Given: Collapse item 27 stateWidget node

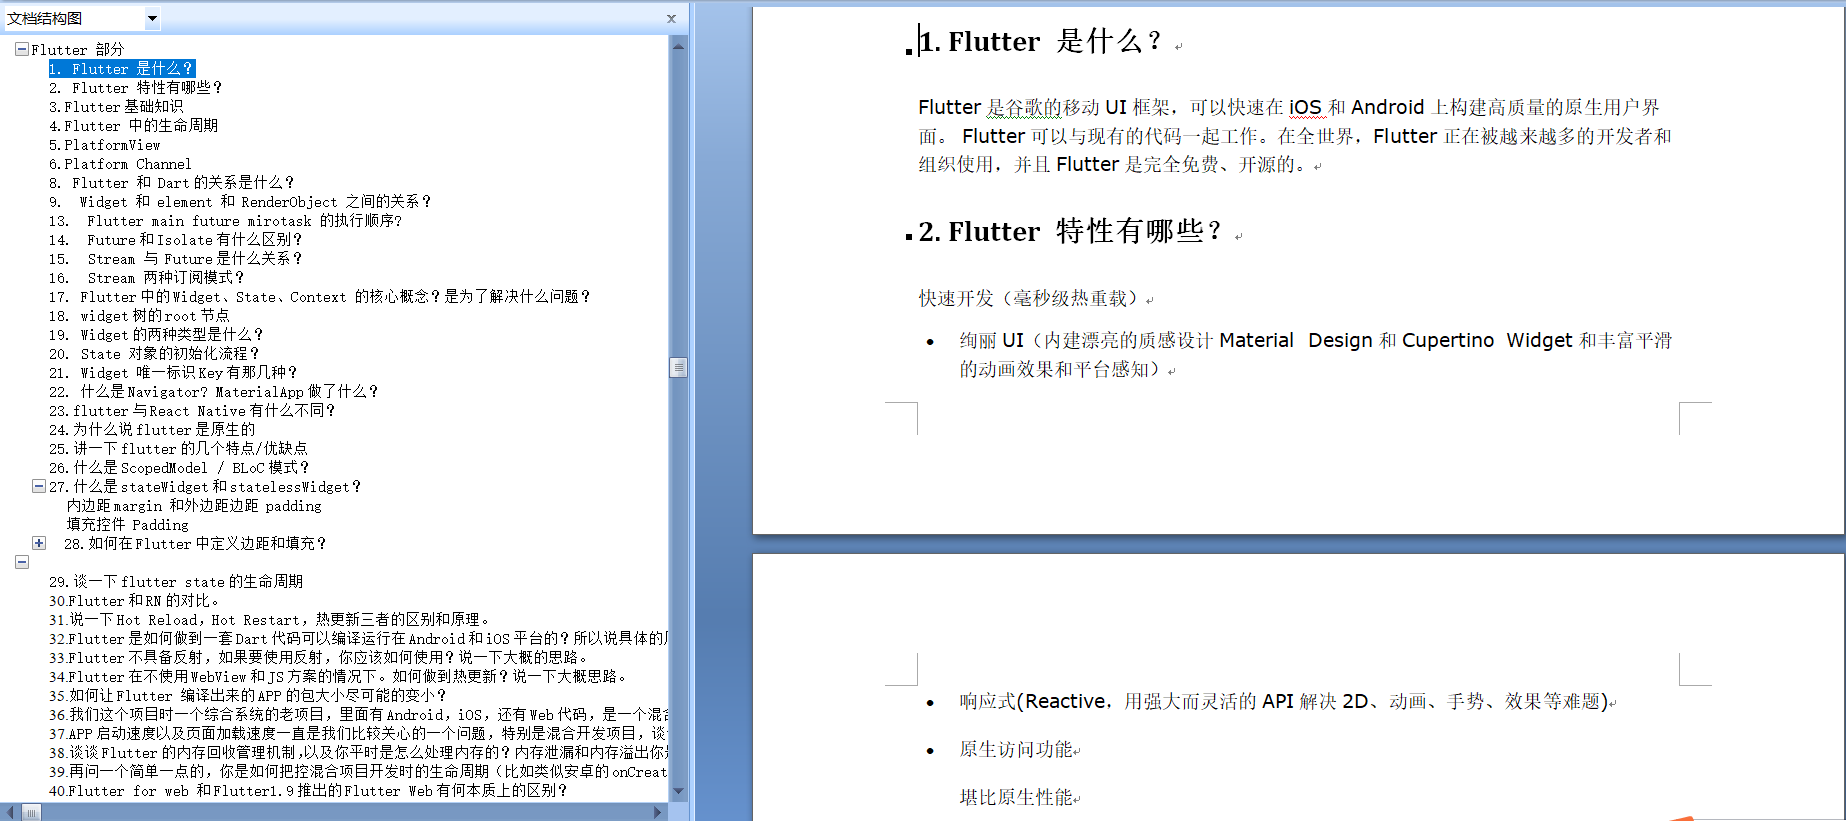Looking at the screenshot, I should click(x=39, y=486).
